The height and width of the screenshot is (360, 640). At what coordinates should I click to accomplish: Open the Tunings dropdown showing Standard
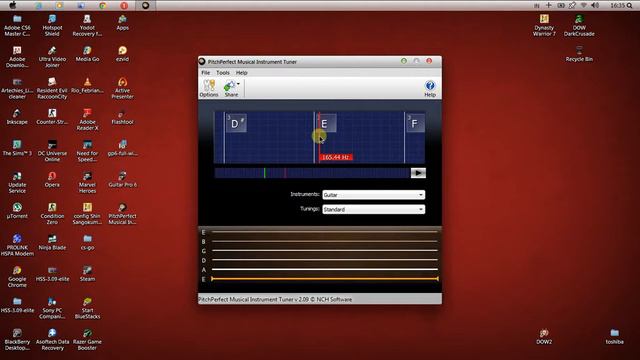coord(373,209)
